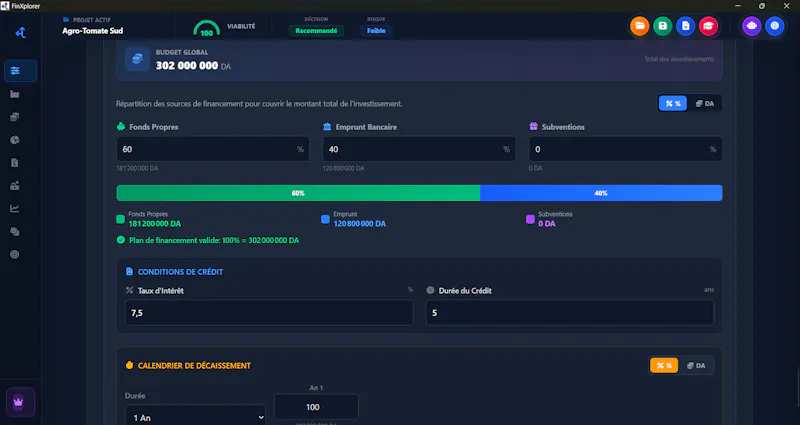Click the purple Subventions legend swatch

[x=531, y=219]
